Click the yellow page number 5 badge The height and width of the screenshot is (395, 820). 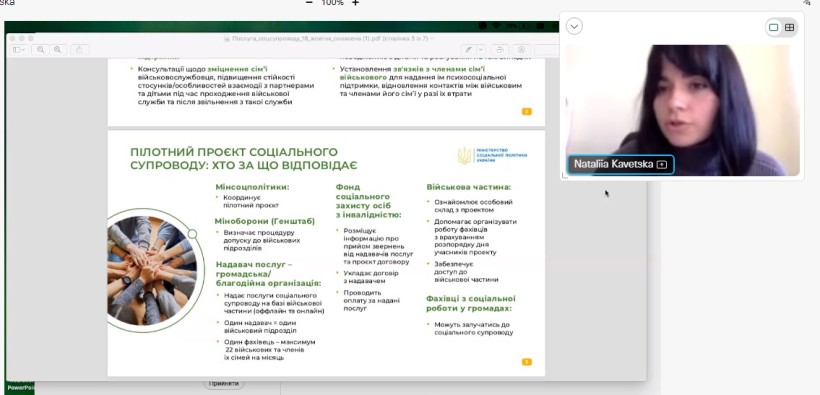click(527, 362)
